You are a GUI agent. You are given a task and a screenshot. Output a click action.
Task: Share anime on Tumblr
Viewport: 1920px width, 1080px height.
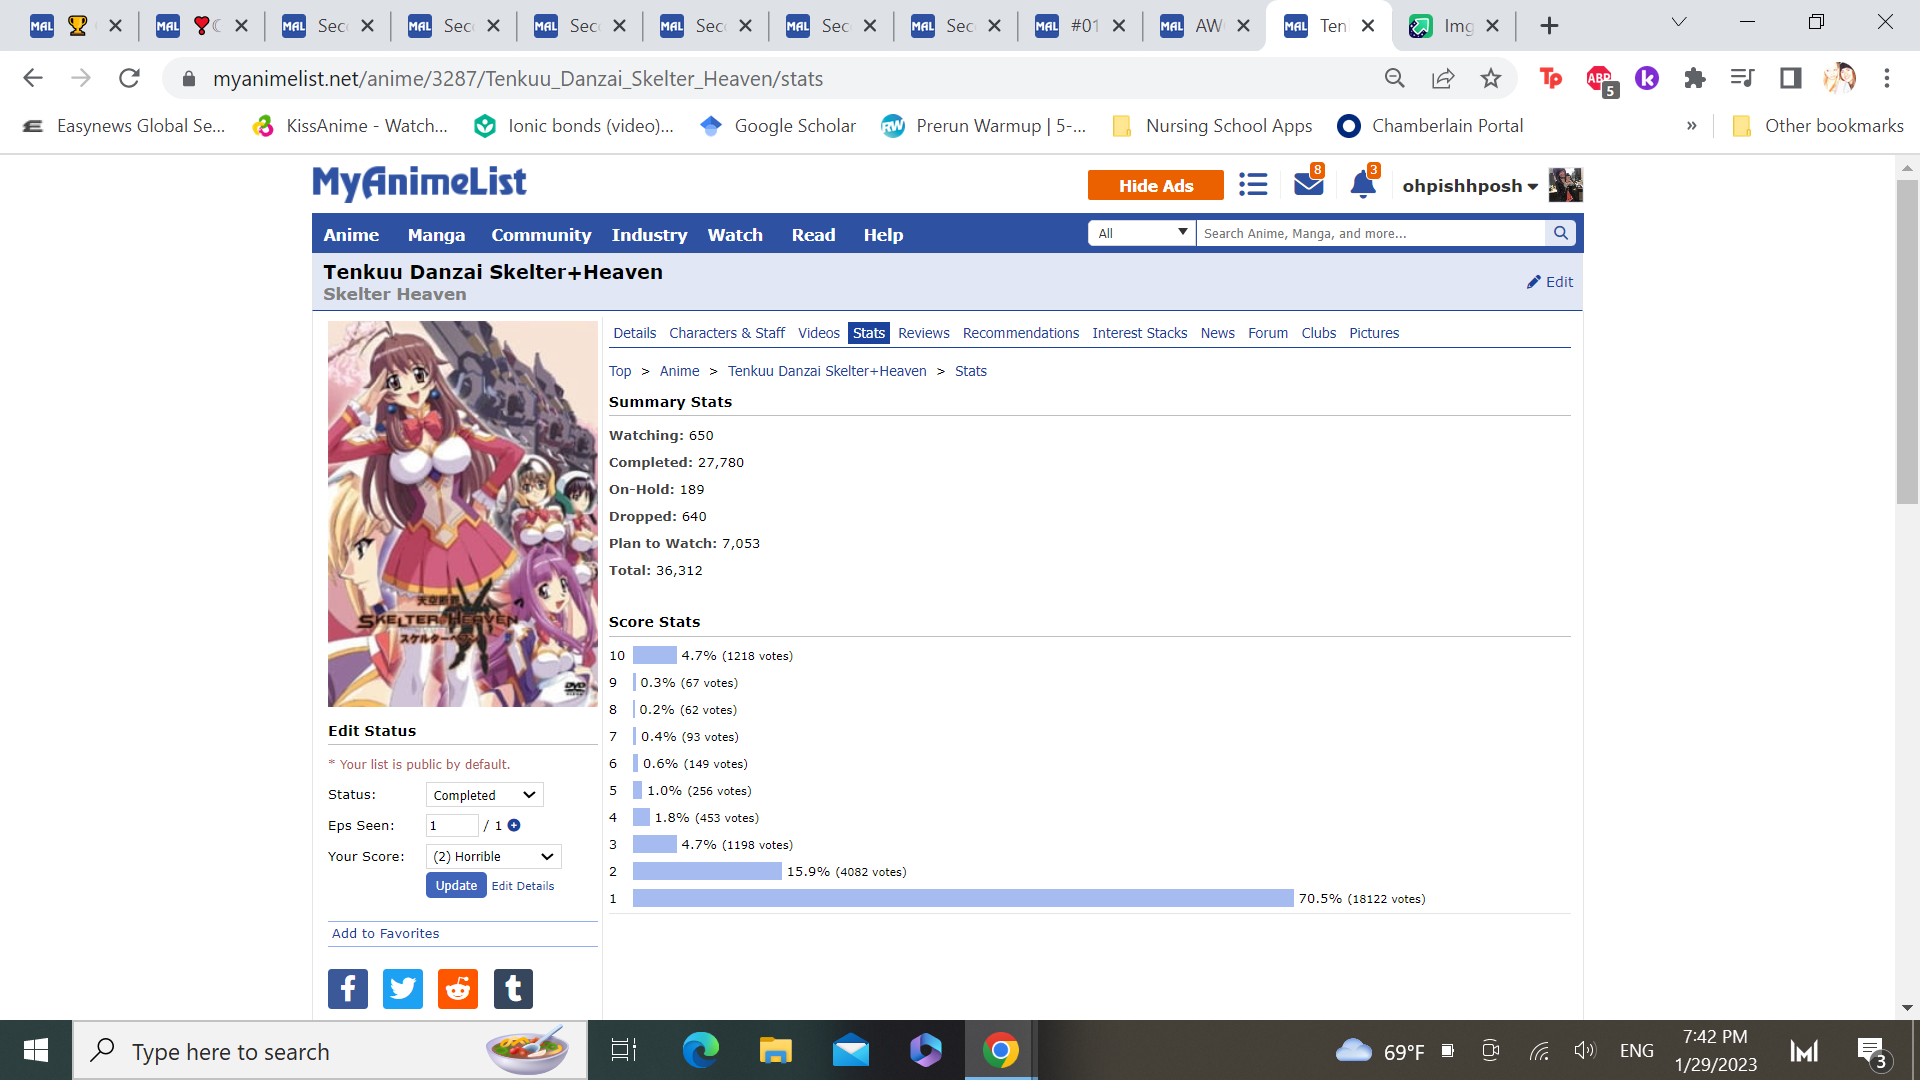tap(513, 989)
